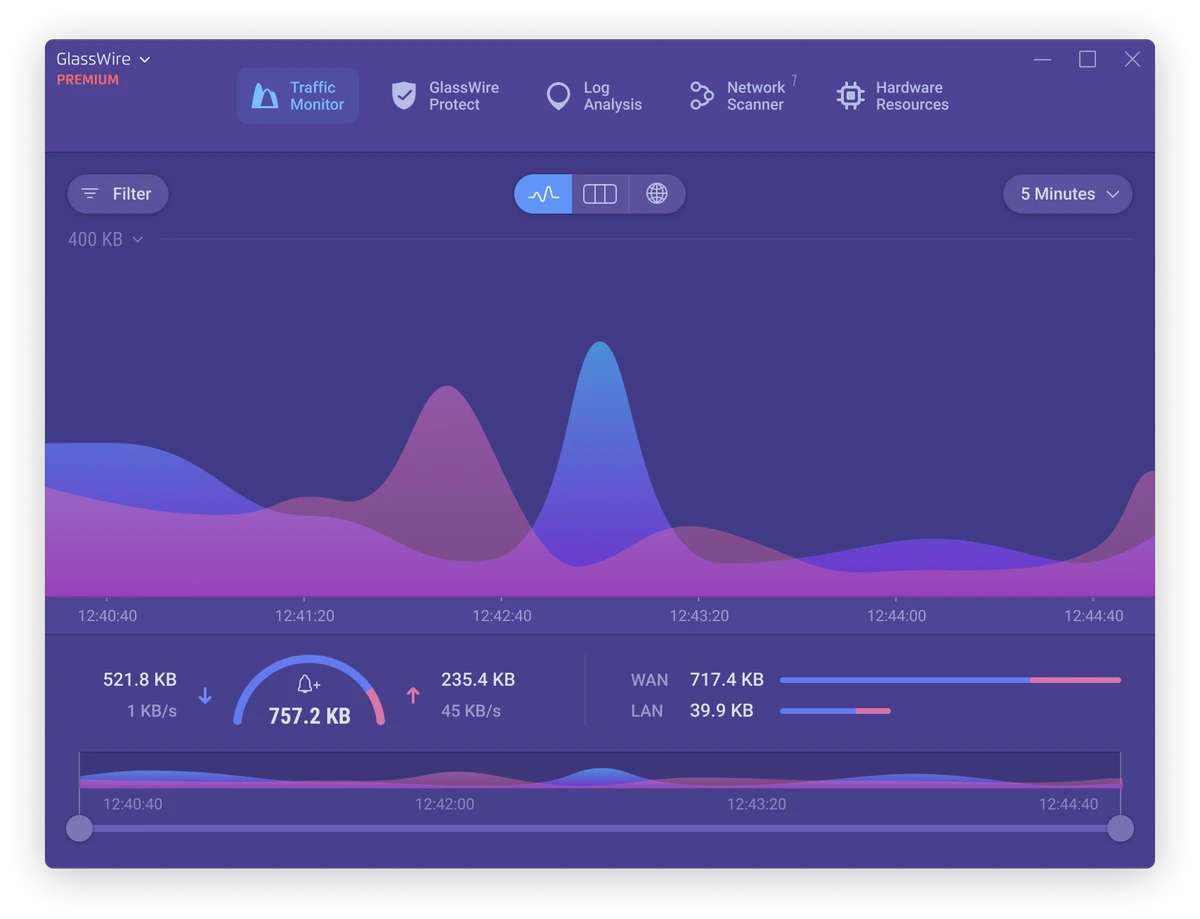Click the WAN traffic bar

pyautogui.click(x=950, y=680)
